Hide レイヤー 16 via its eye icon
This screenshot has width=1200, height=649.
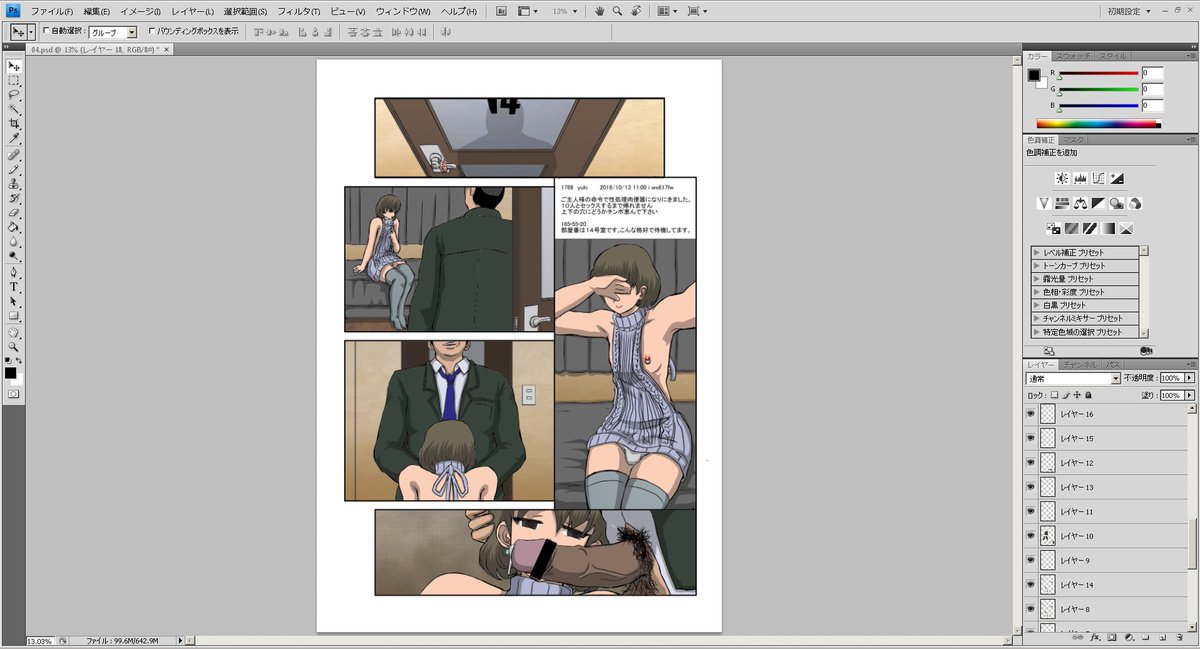pos(1031,413)
